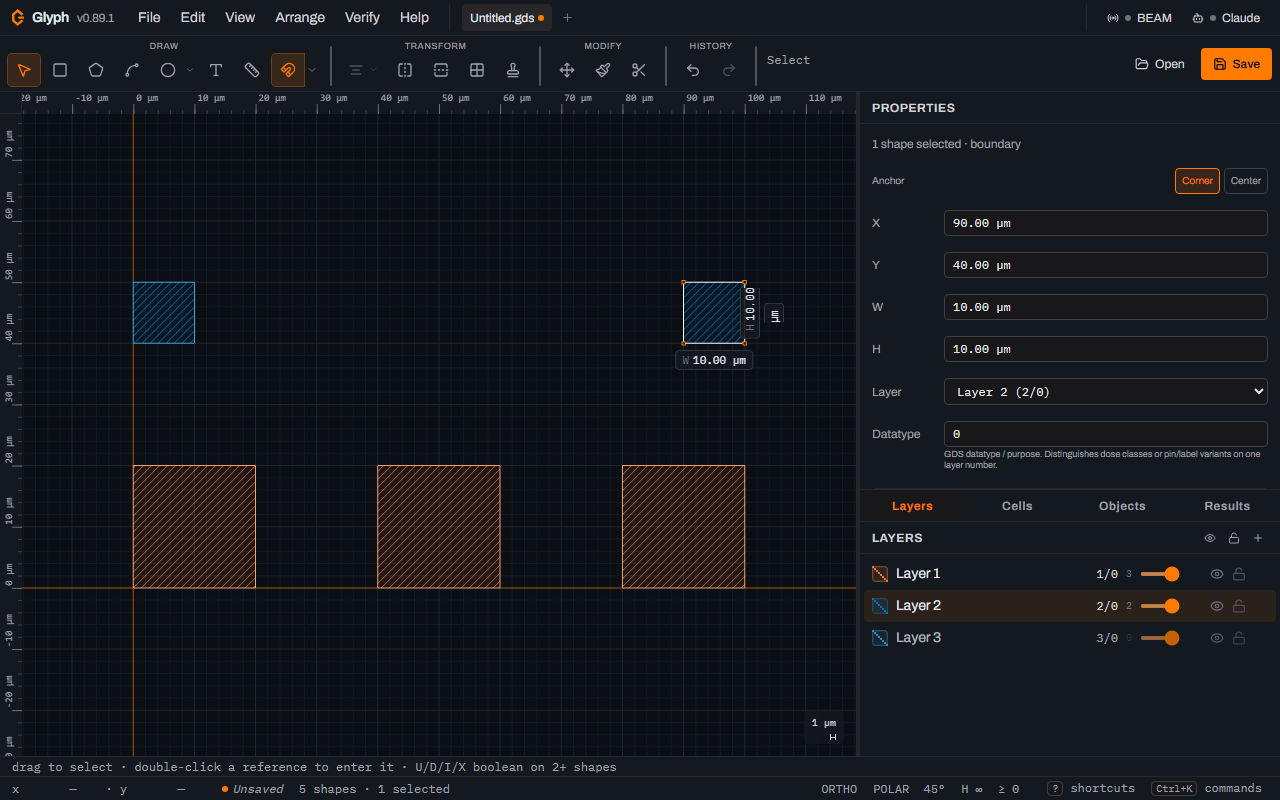Adjust Layer 1 opacity slider

(1160, 574)
